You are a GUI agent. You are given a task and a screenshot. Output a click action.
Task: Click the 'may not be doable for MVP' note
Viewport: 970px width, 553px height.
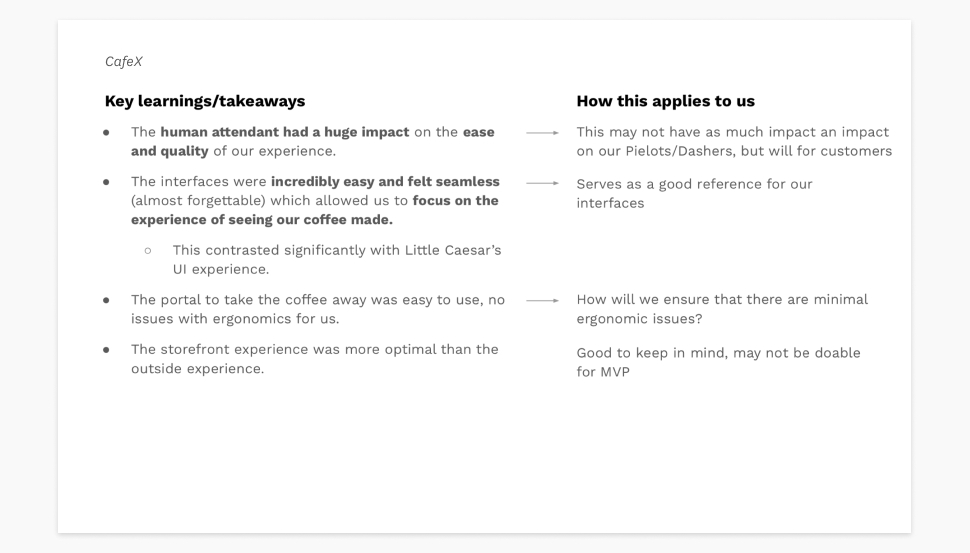coord(718,362)
